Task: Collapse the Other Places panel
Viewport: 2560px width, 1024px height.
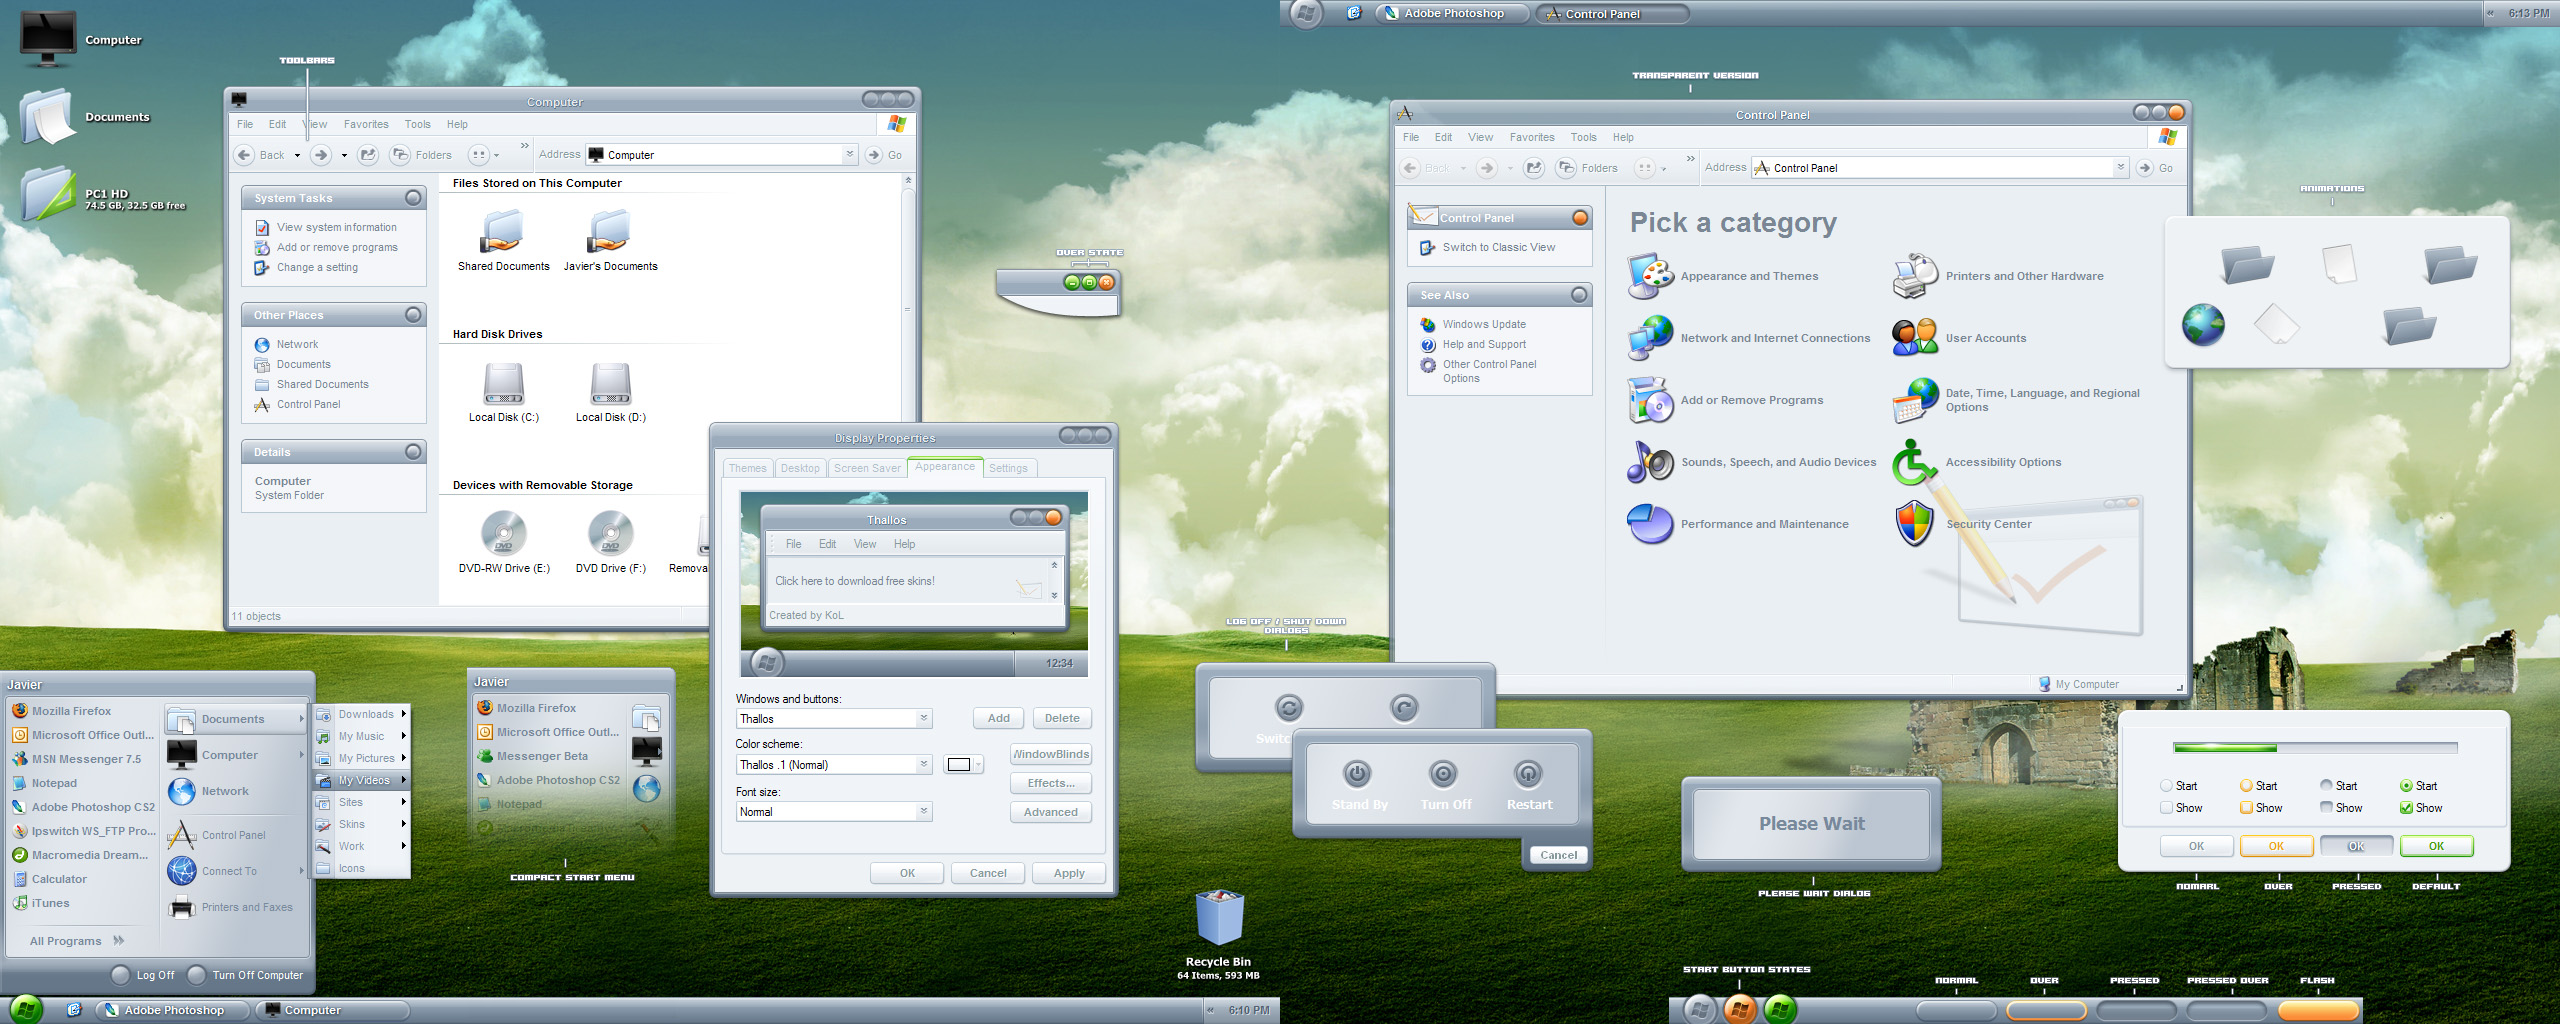Action: (x=413, y=315)
